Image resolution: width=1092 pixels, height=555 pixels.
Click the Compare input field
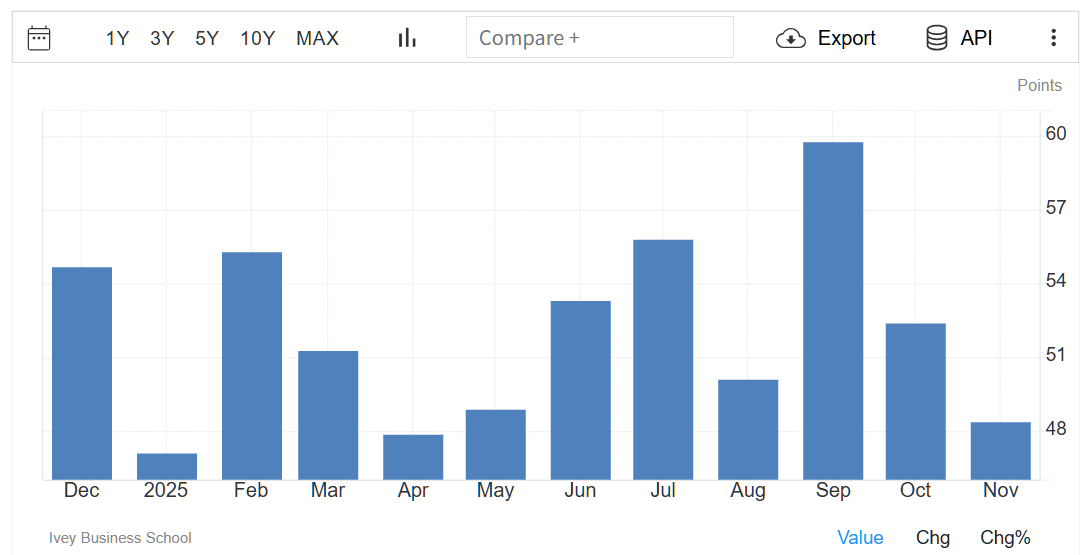click(599, 38)
